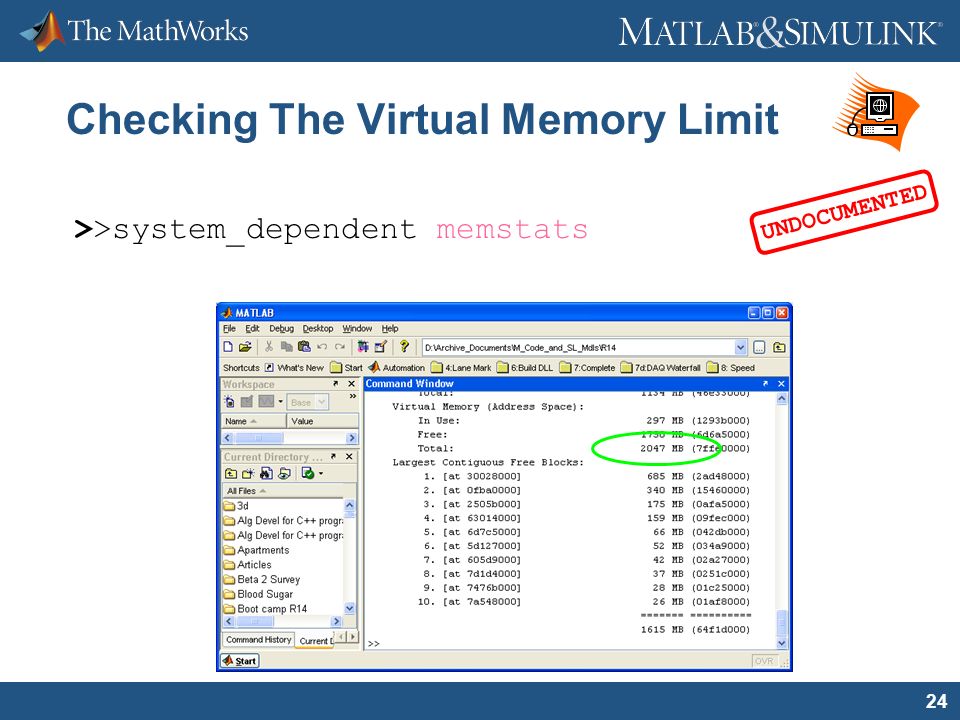This screenshot has height=720, width=960.
Task: Create a new M-file from toolbar
Action: point(228,347)
